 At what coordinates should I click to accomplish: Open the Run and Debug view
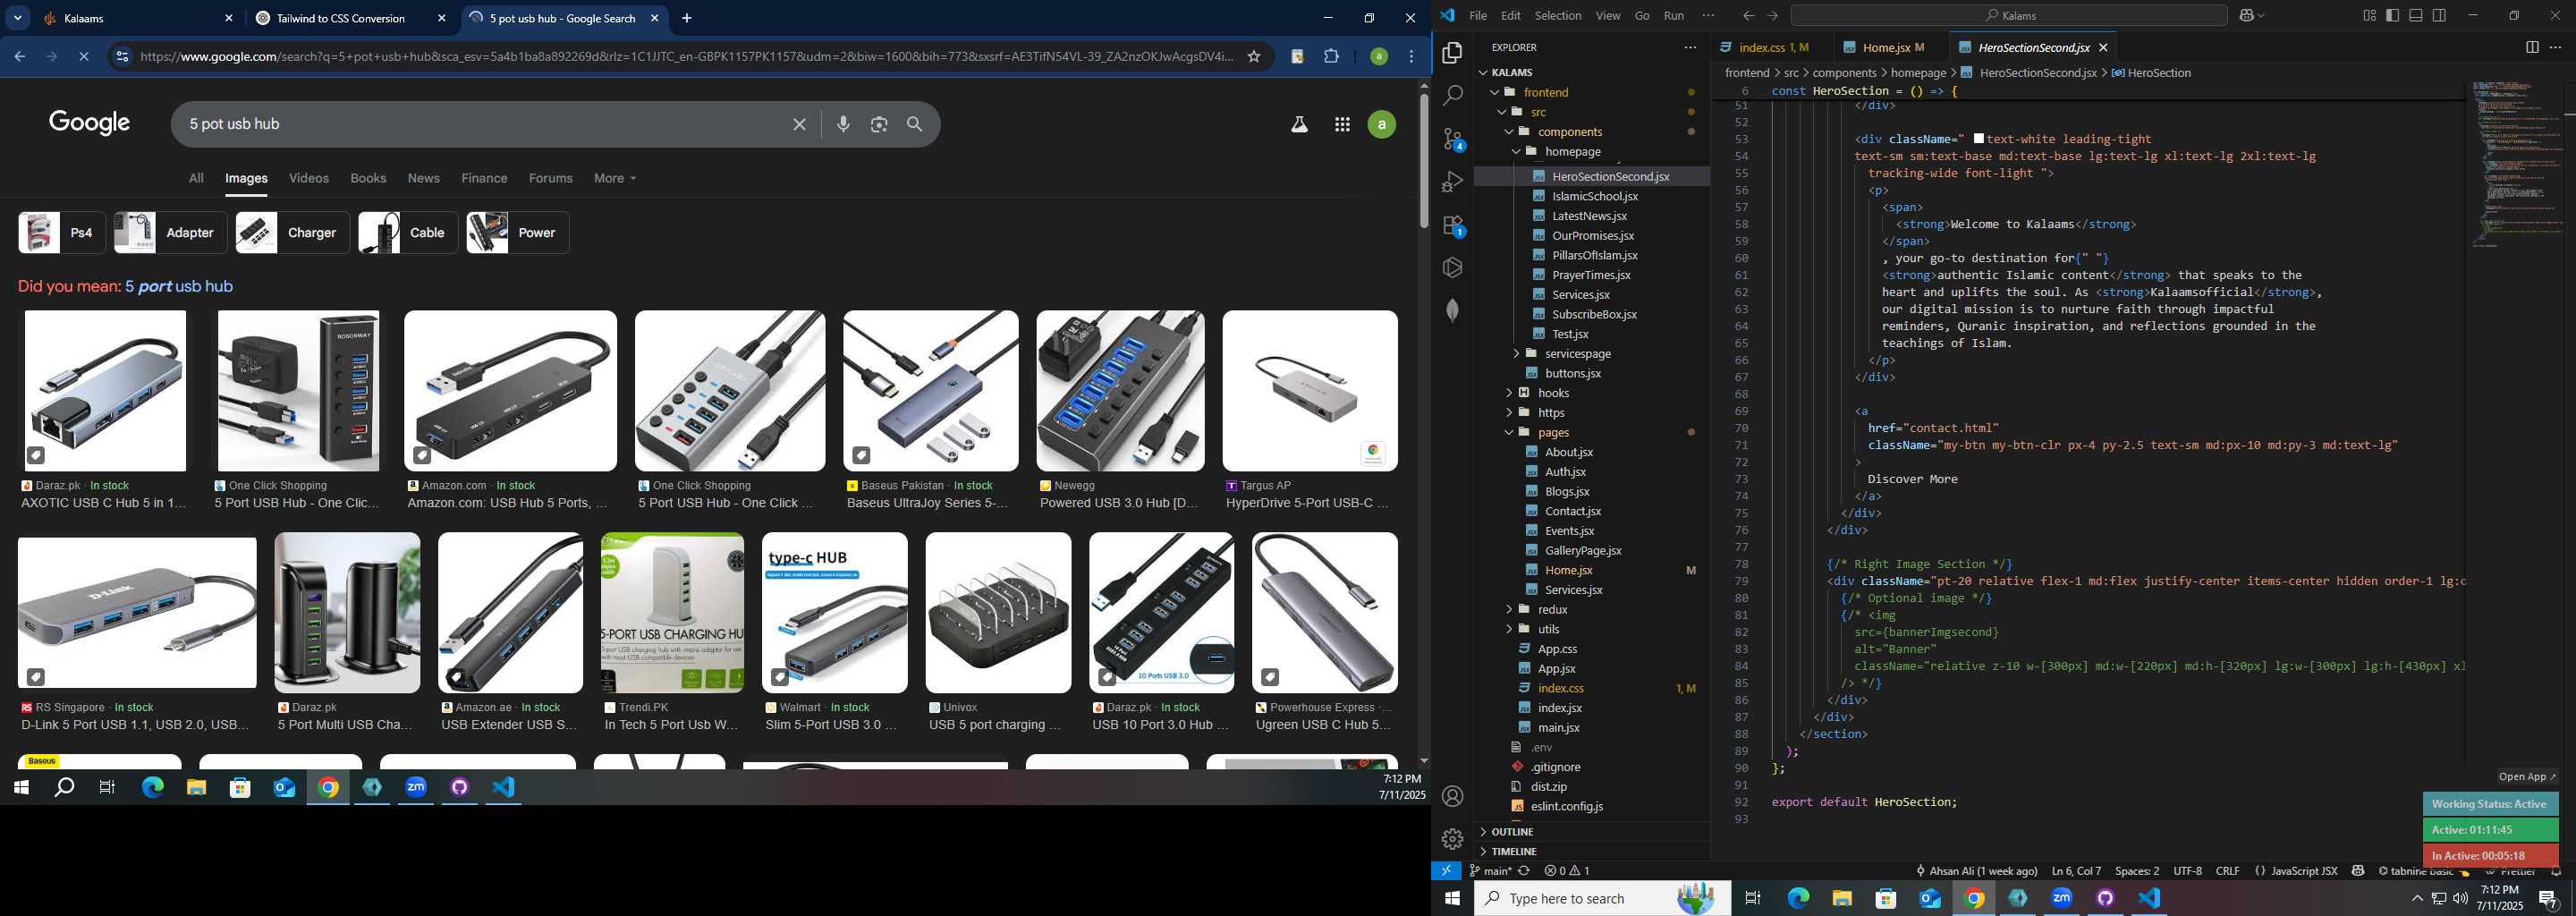pos(1452,182)
